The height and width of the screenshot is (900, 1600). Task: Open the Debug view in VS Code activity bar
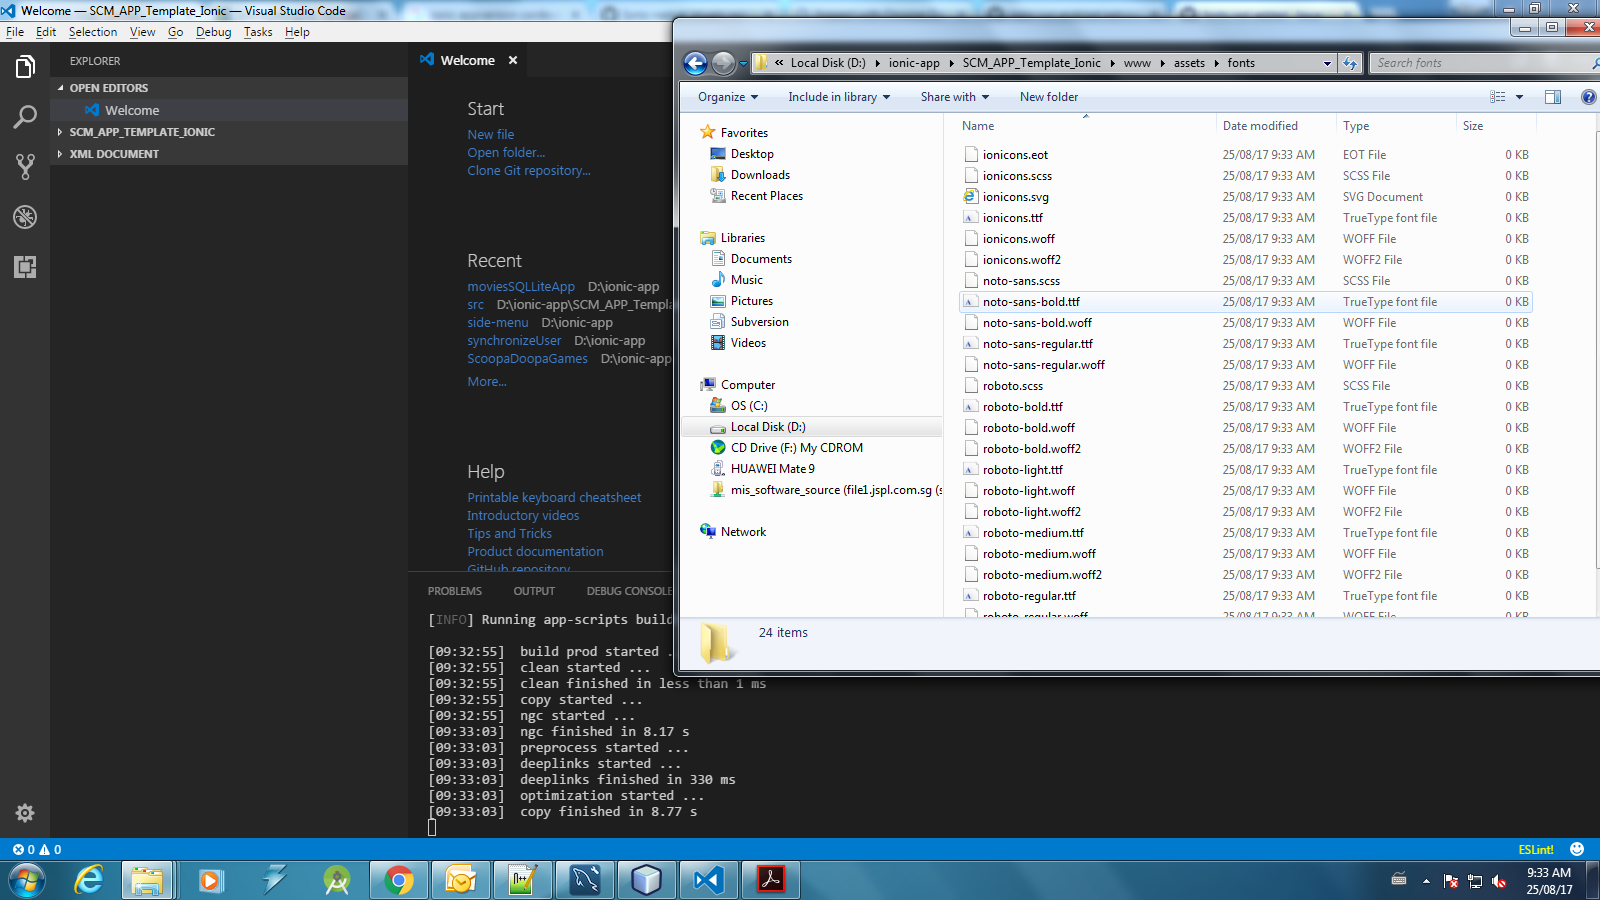coord(25,217)
